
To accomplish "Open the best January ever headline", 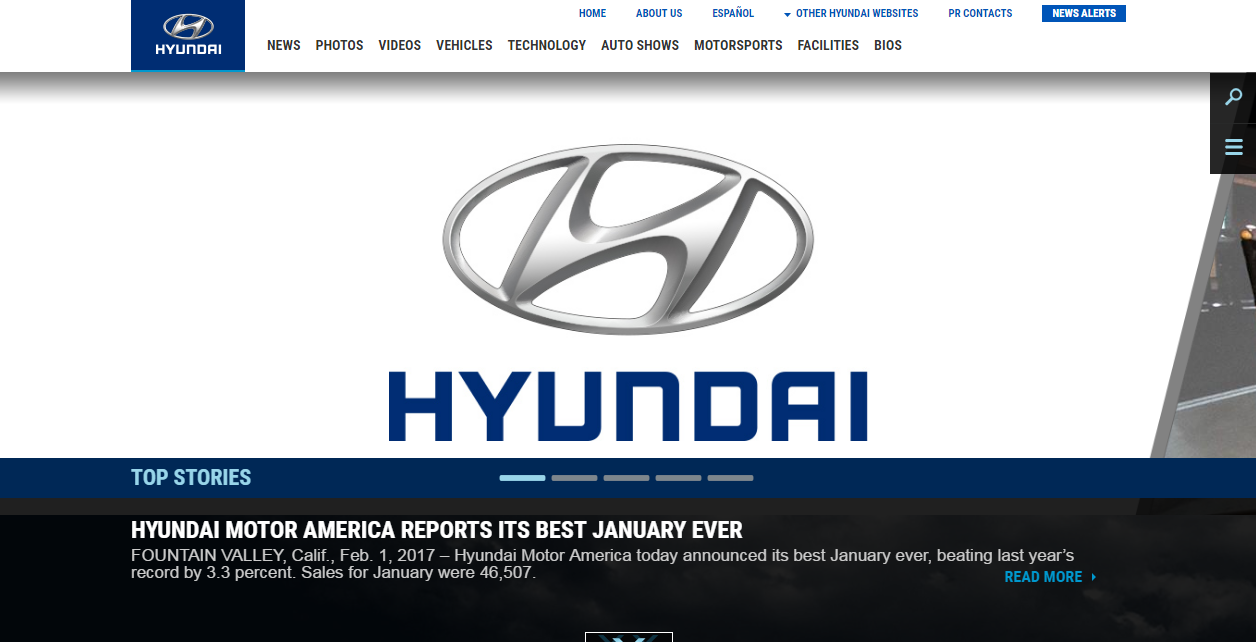I will 436,530.
